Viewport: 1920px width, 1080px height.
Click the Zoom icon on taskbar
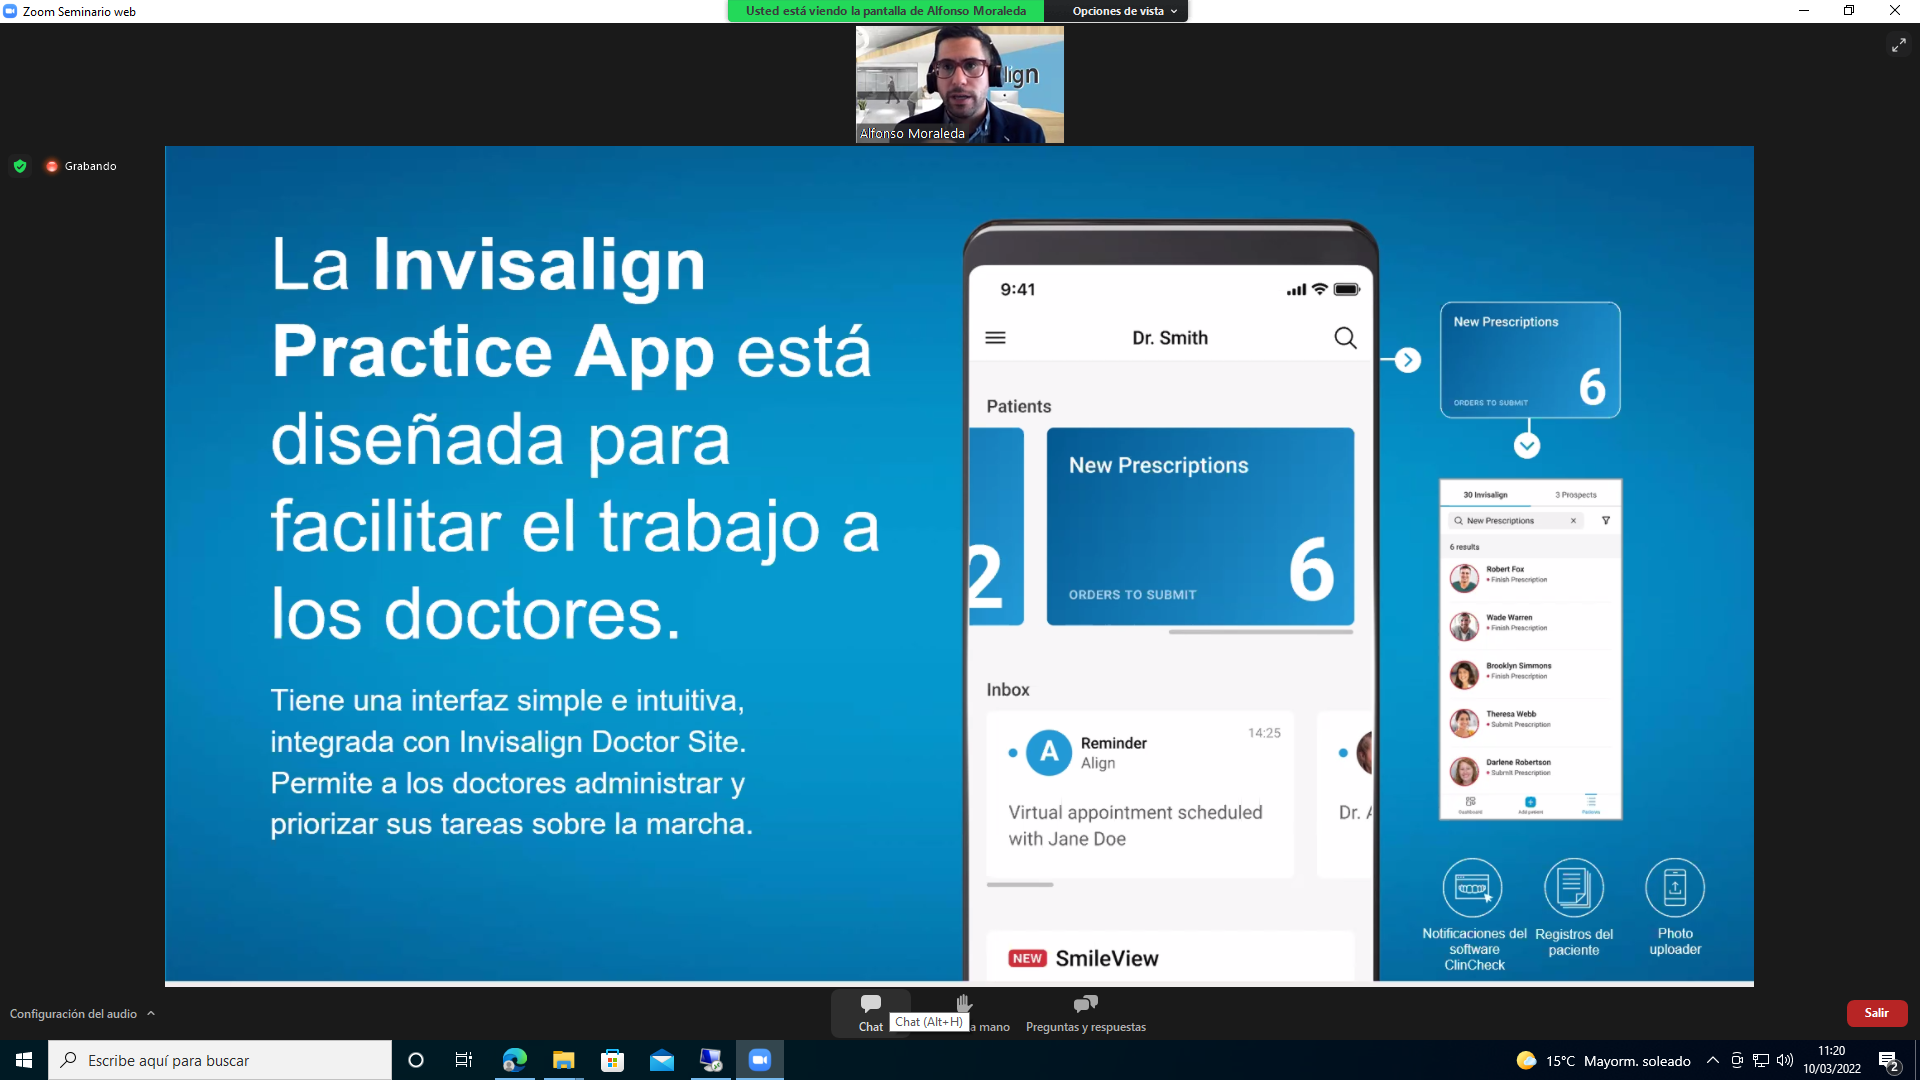click(760, 1060)
